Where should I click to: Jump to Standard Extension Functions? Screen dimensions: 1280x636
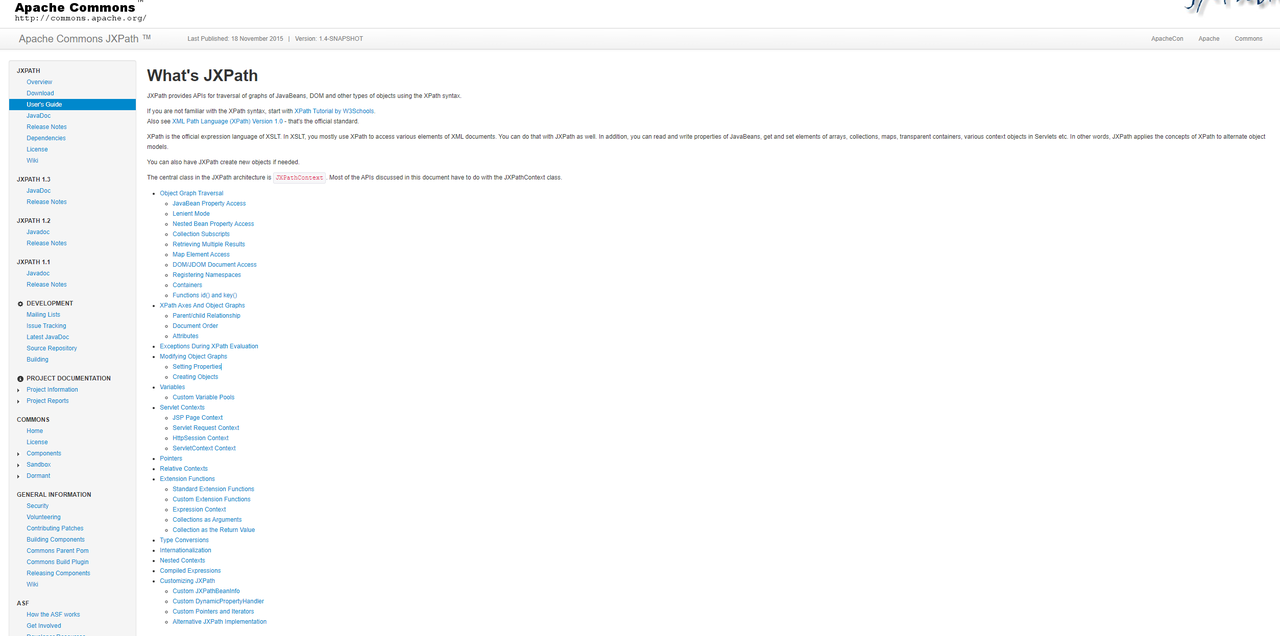click(213, 489)
